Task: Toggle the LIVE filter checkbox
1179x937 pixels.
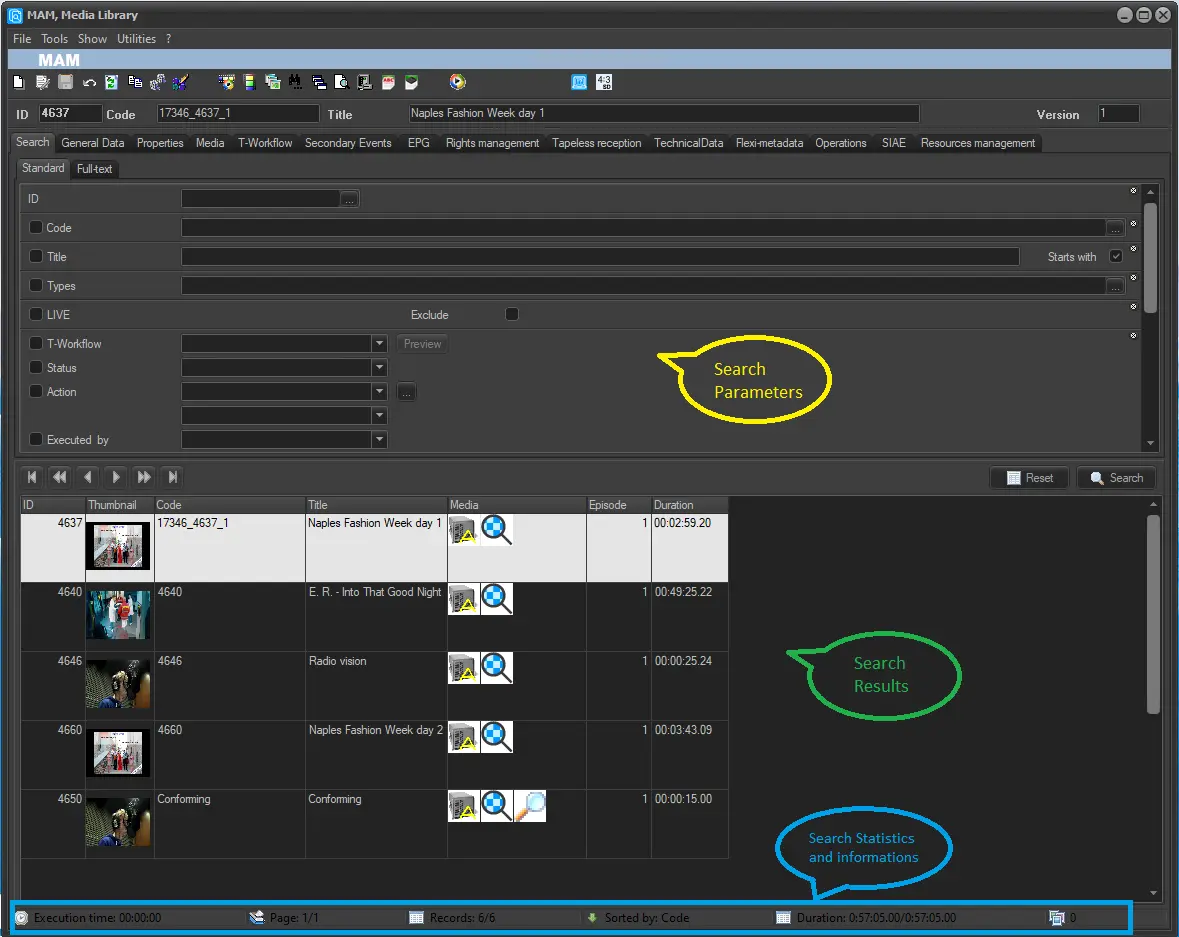Action: (x=36, y=314)
